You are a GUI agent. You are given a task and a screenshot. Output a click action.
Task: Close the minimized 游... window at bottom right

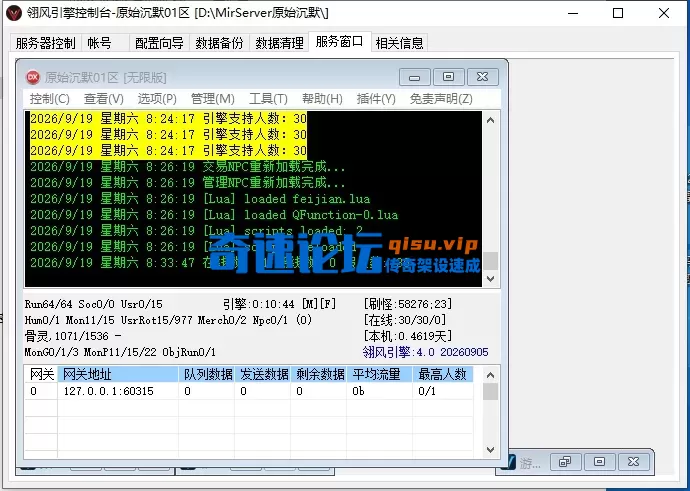pos(634,462)
